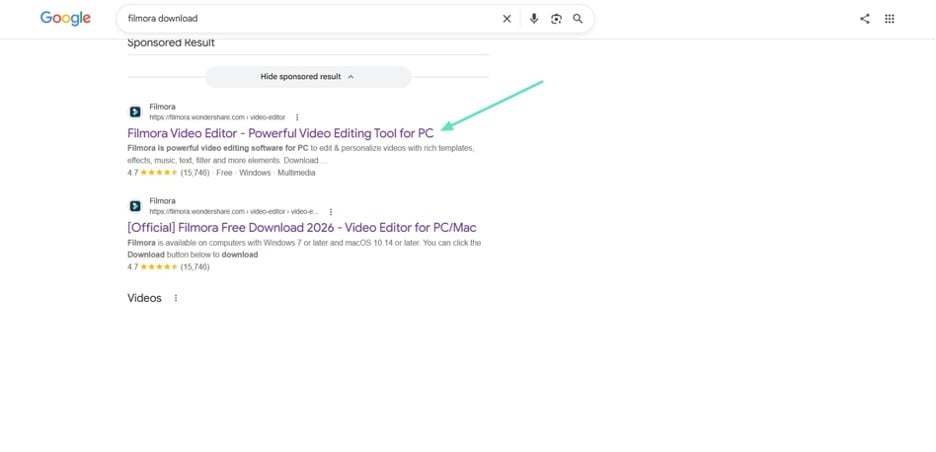Image resolution: width=936 pixels, height=452 pixels.
Task: Open the Google logo homepage
Action: tap(66, 19)
